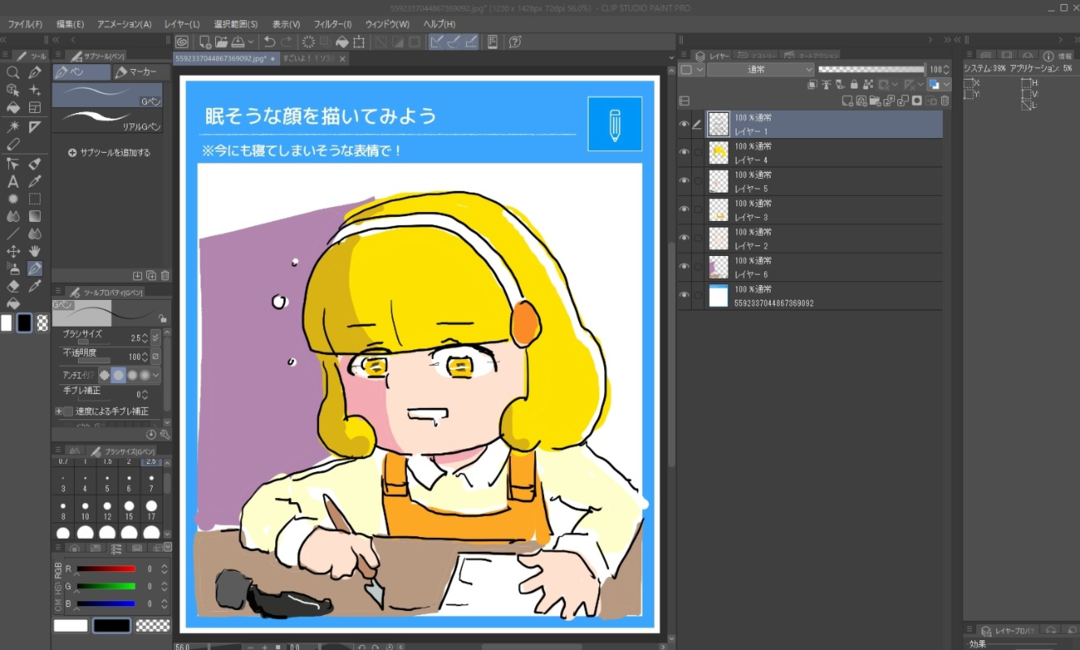Delete layer using the trash icon
This screenshot has width=1080, height=650.
pos(944,101)
